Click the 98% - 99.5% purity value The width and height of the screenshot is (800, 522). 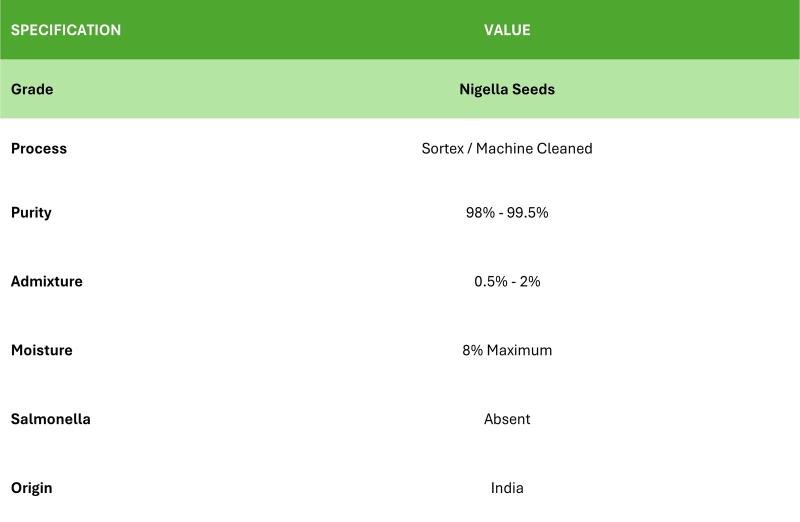click(x=507, y=213)
